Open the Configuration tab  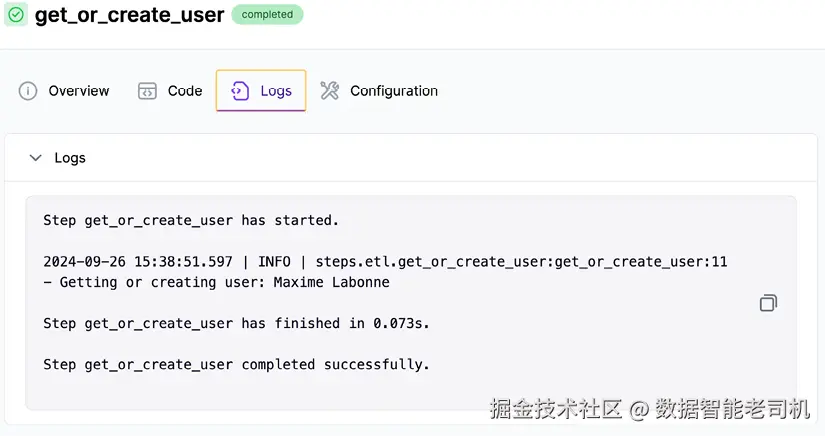coord(379,91)
